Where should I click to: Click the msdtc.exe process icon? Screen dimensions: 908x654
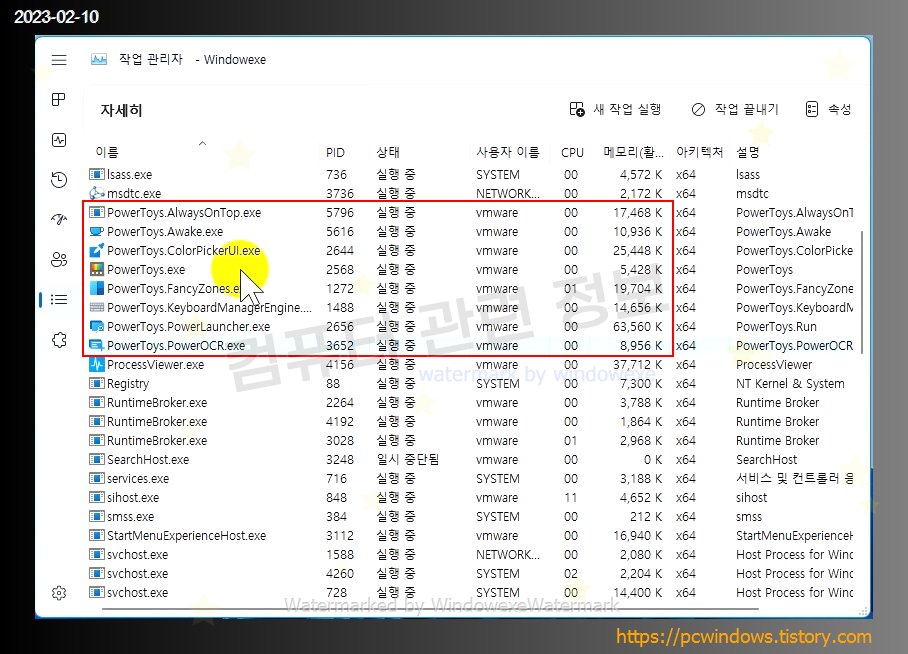pyautogui.click(x=97, y=193)
